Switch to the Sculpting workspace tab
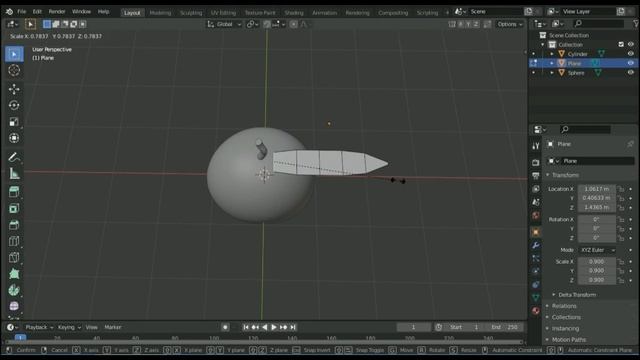This screenshot has height=360, width=640. pyautogui.click(x=191, y=13)
